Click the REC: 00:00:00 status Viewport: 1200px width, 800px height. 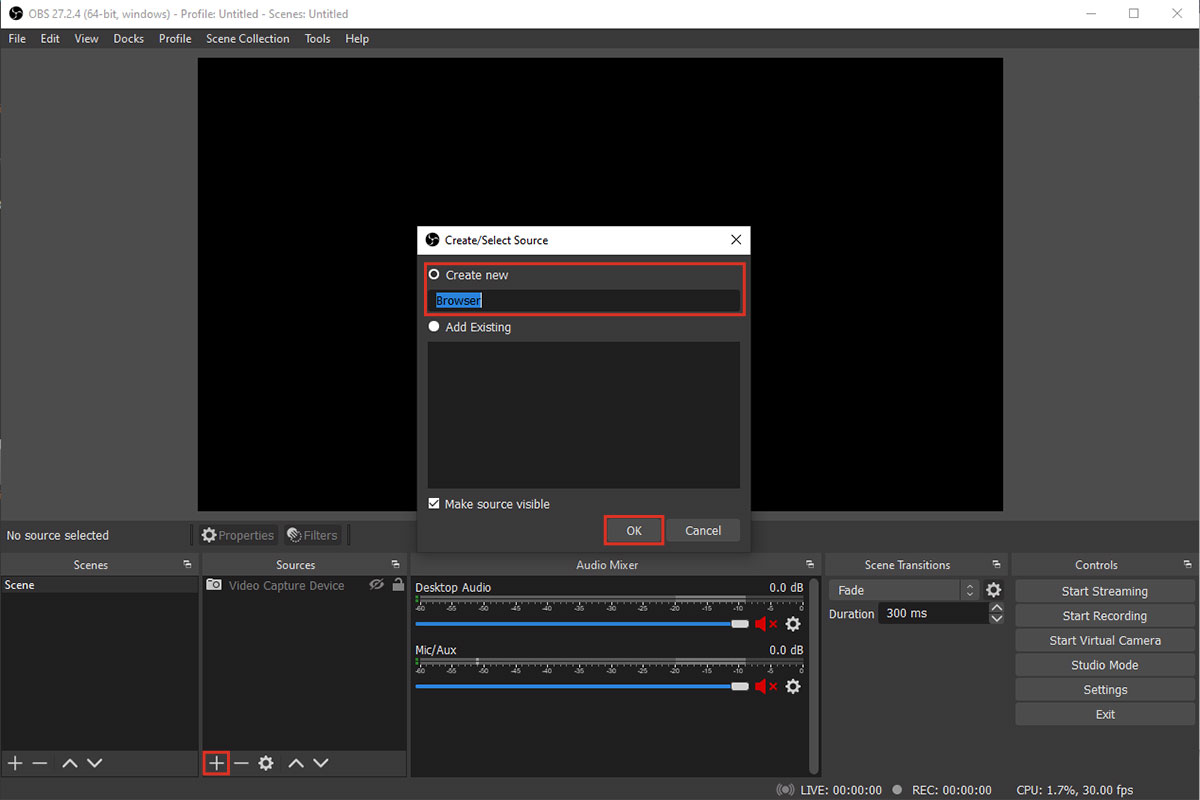click(x=950, y=790)
